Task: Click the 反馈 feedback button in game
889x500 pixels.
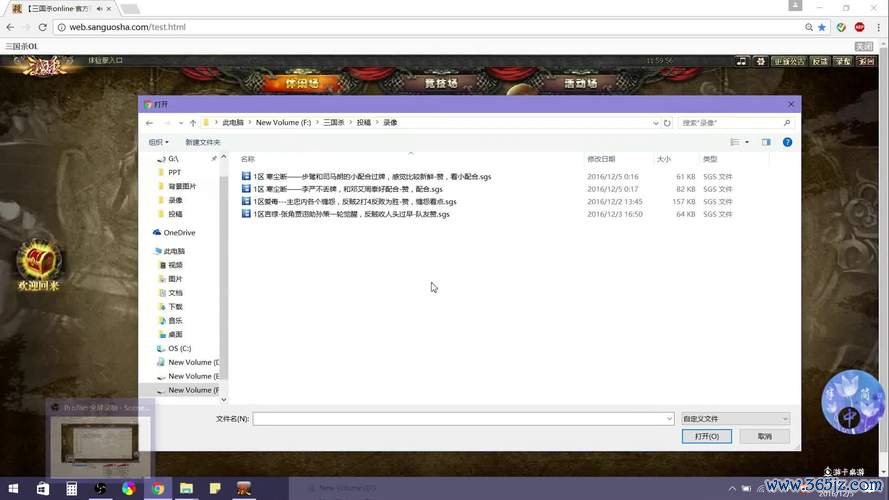Action: coord(820,61)
